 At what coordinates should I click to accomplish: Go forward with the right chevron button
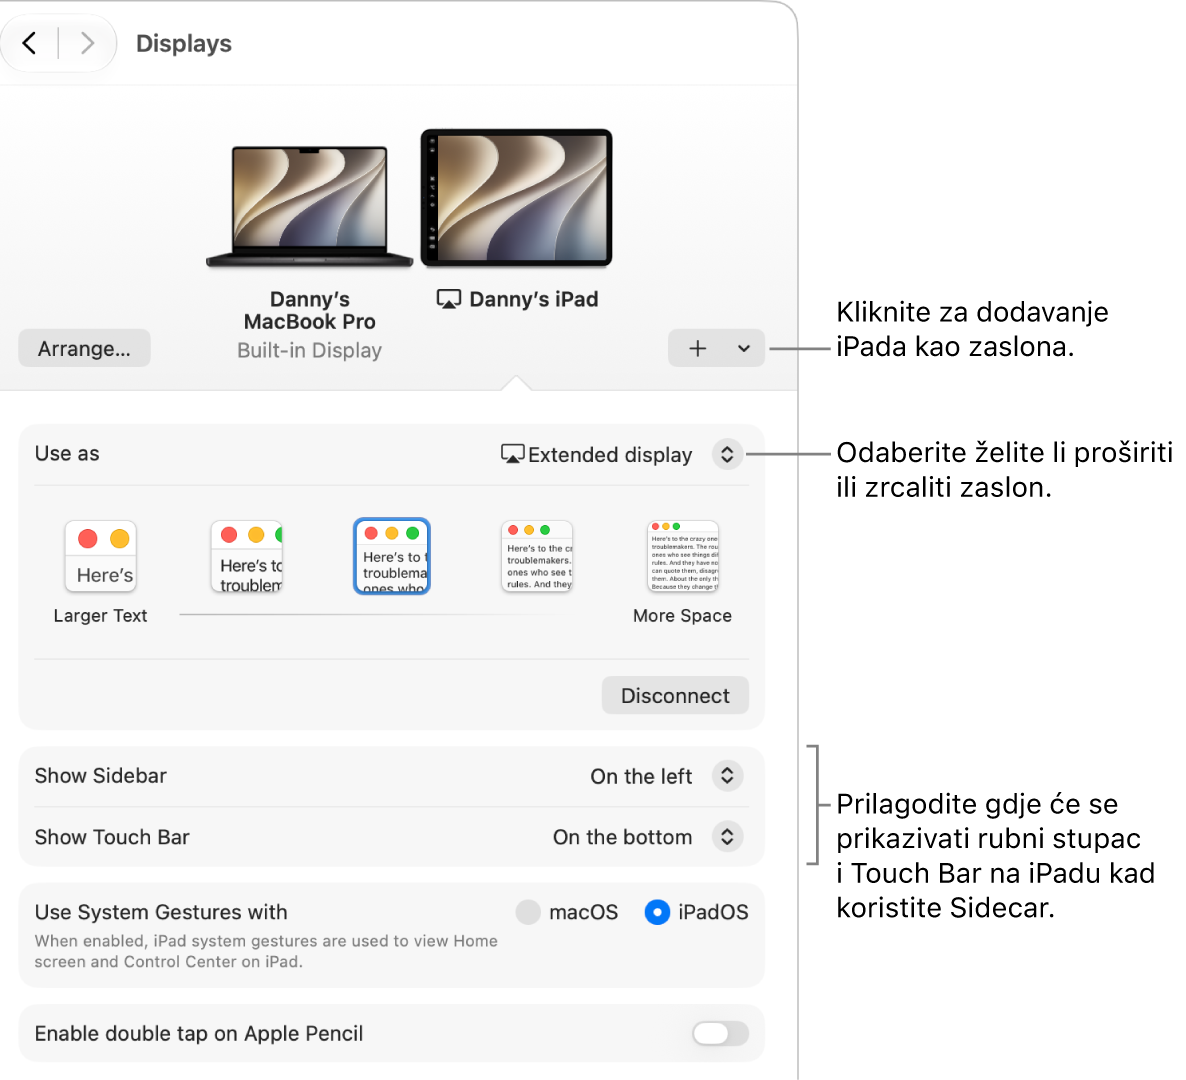coord(87,43)
